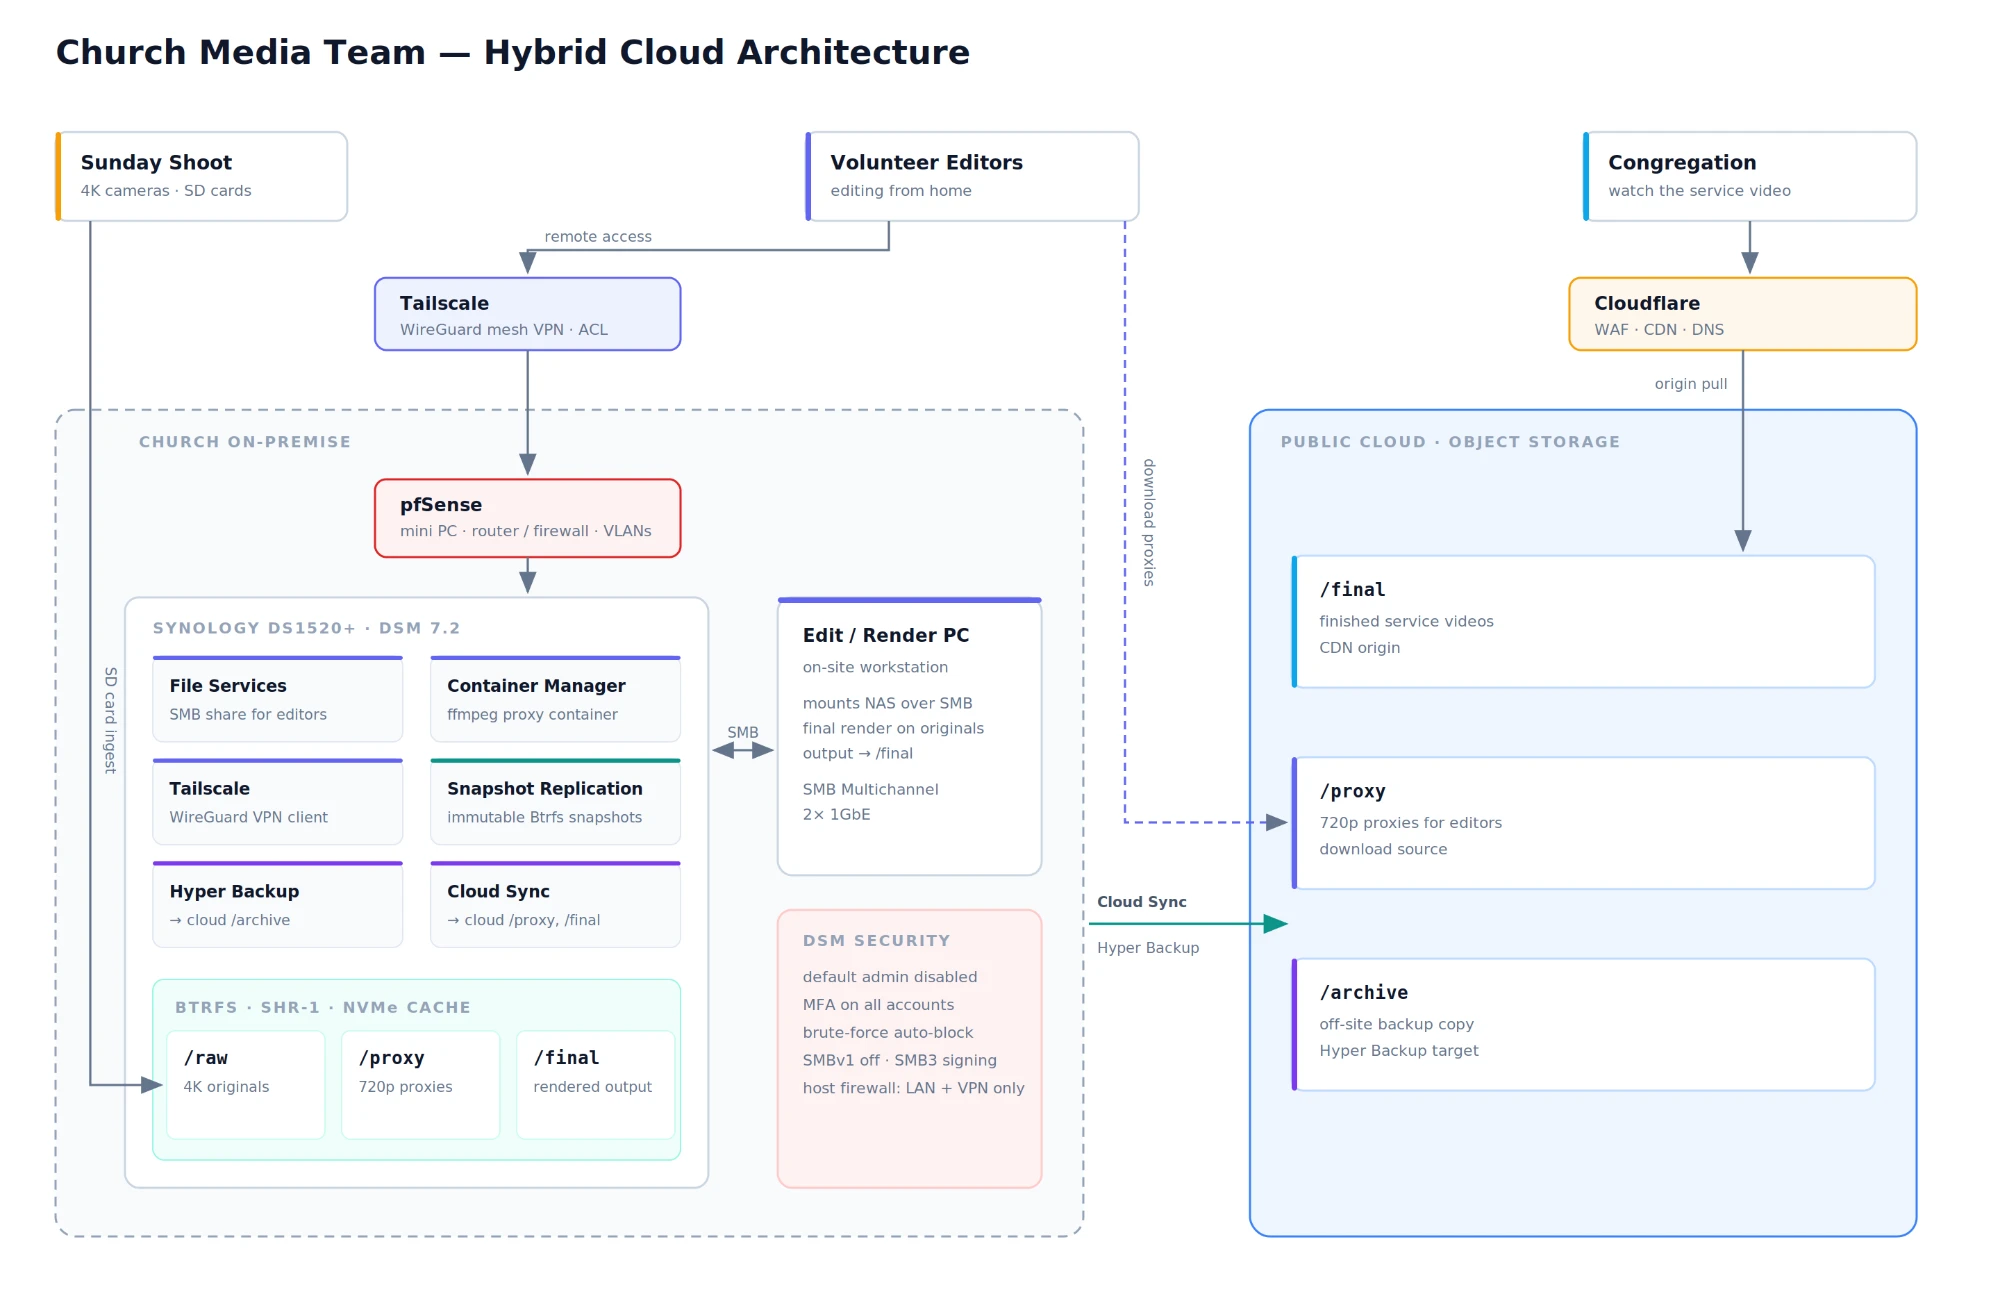Click the Tailscale WireGuard mesh VPN node

[527, 314]
